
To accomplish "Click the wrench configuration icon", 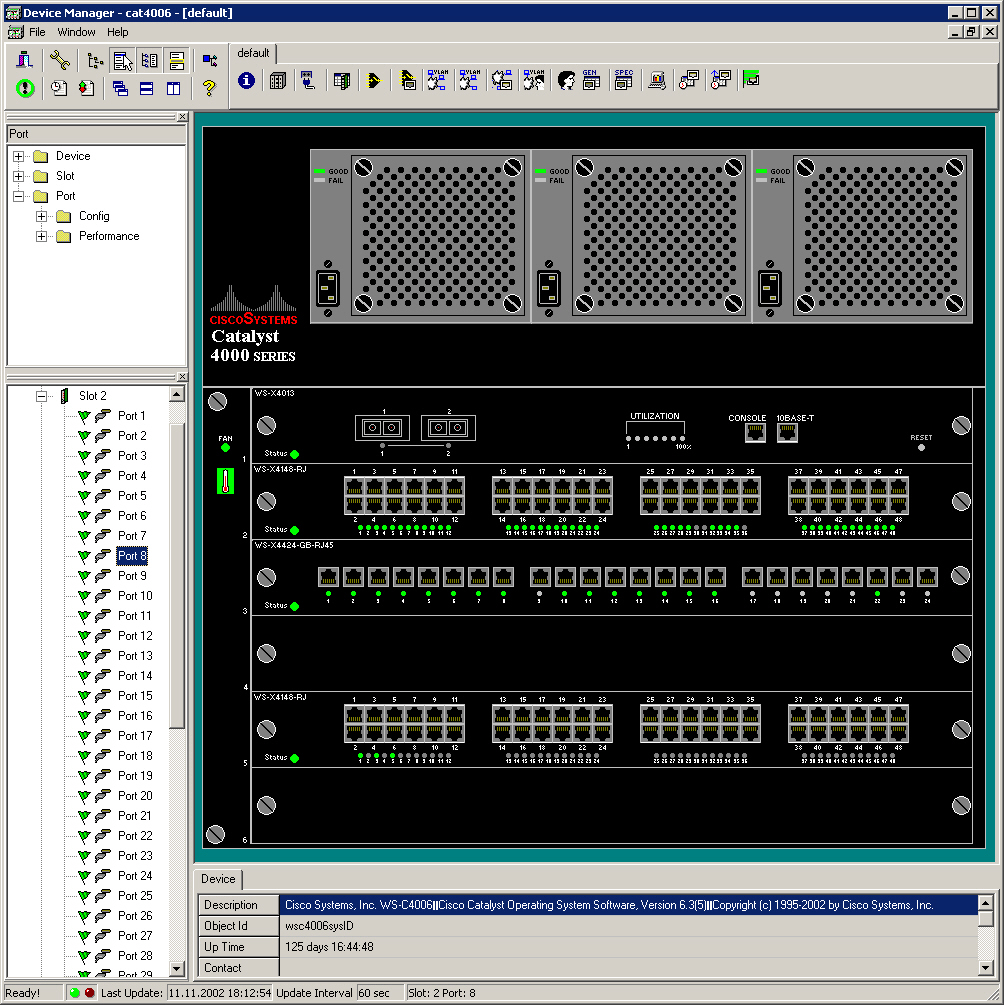I will point(59,60).
